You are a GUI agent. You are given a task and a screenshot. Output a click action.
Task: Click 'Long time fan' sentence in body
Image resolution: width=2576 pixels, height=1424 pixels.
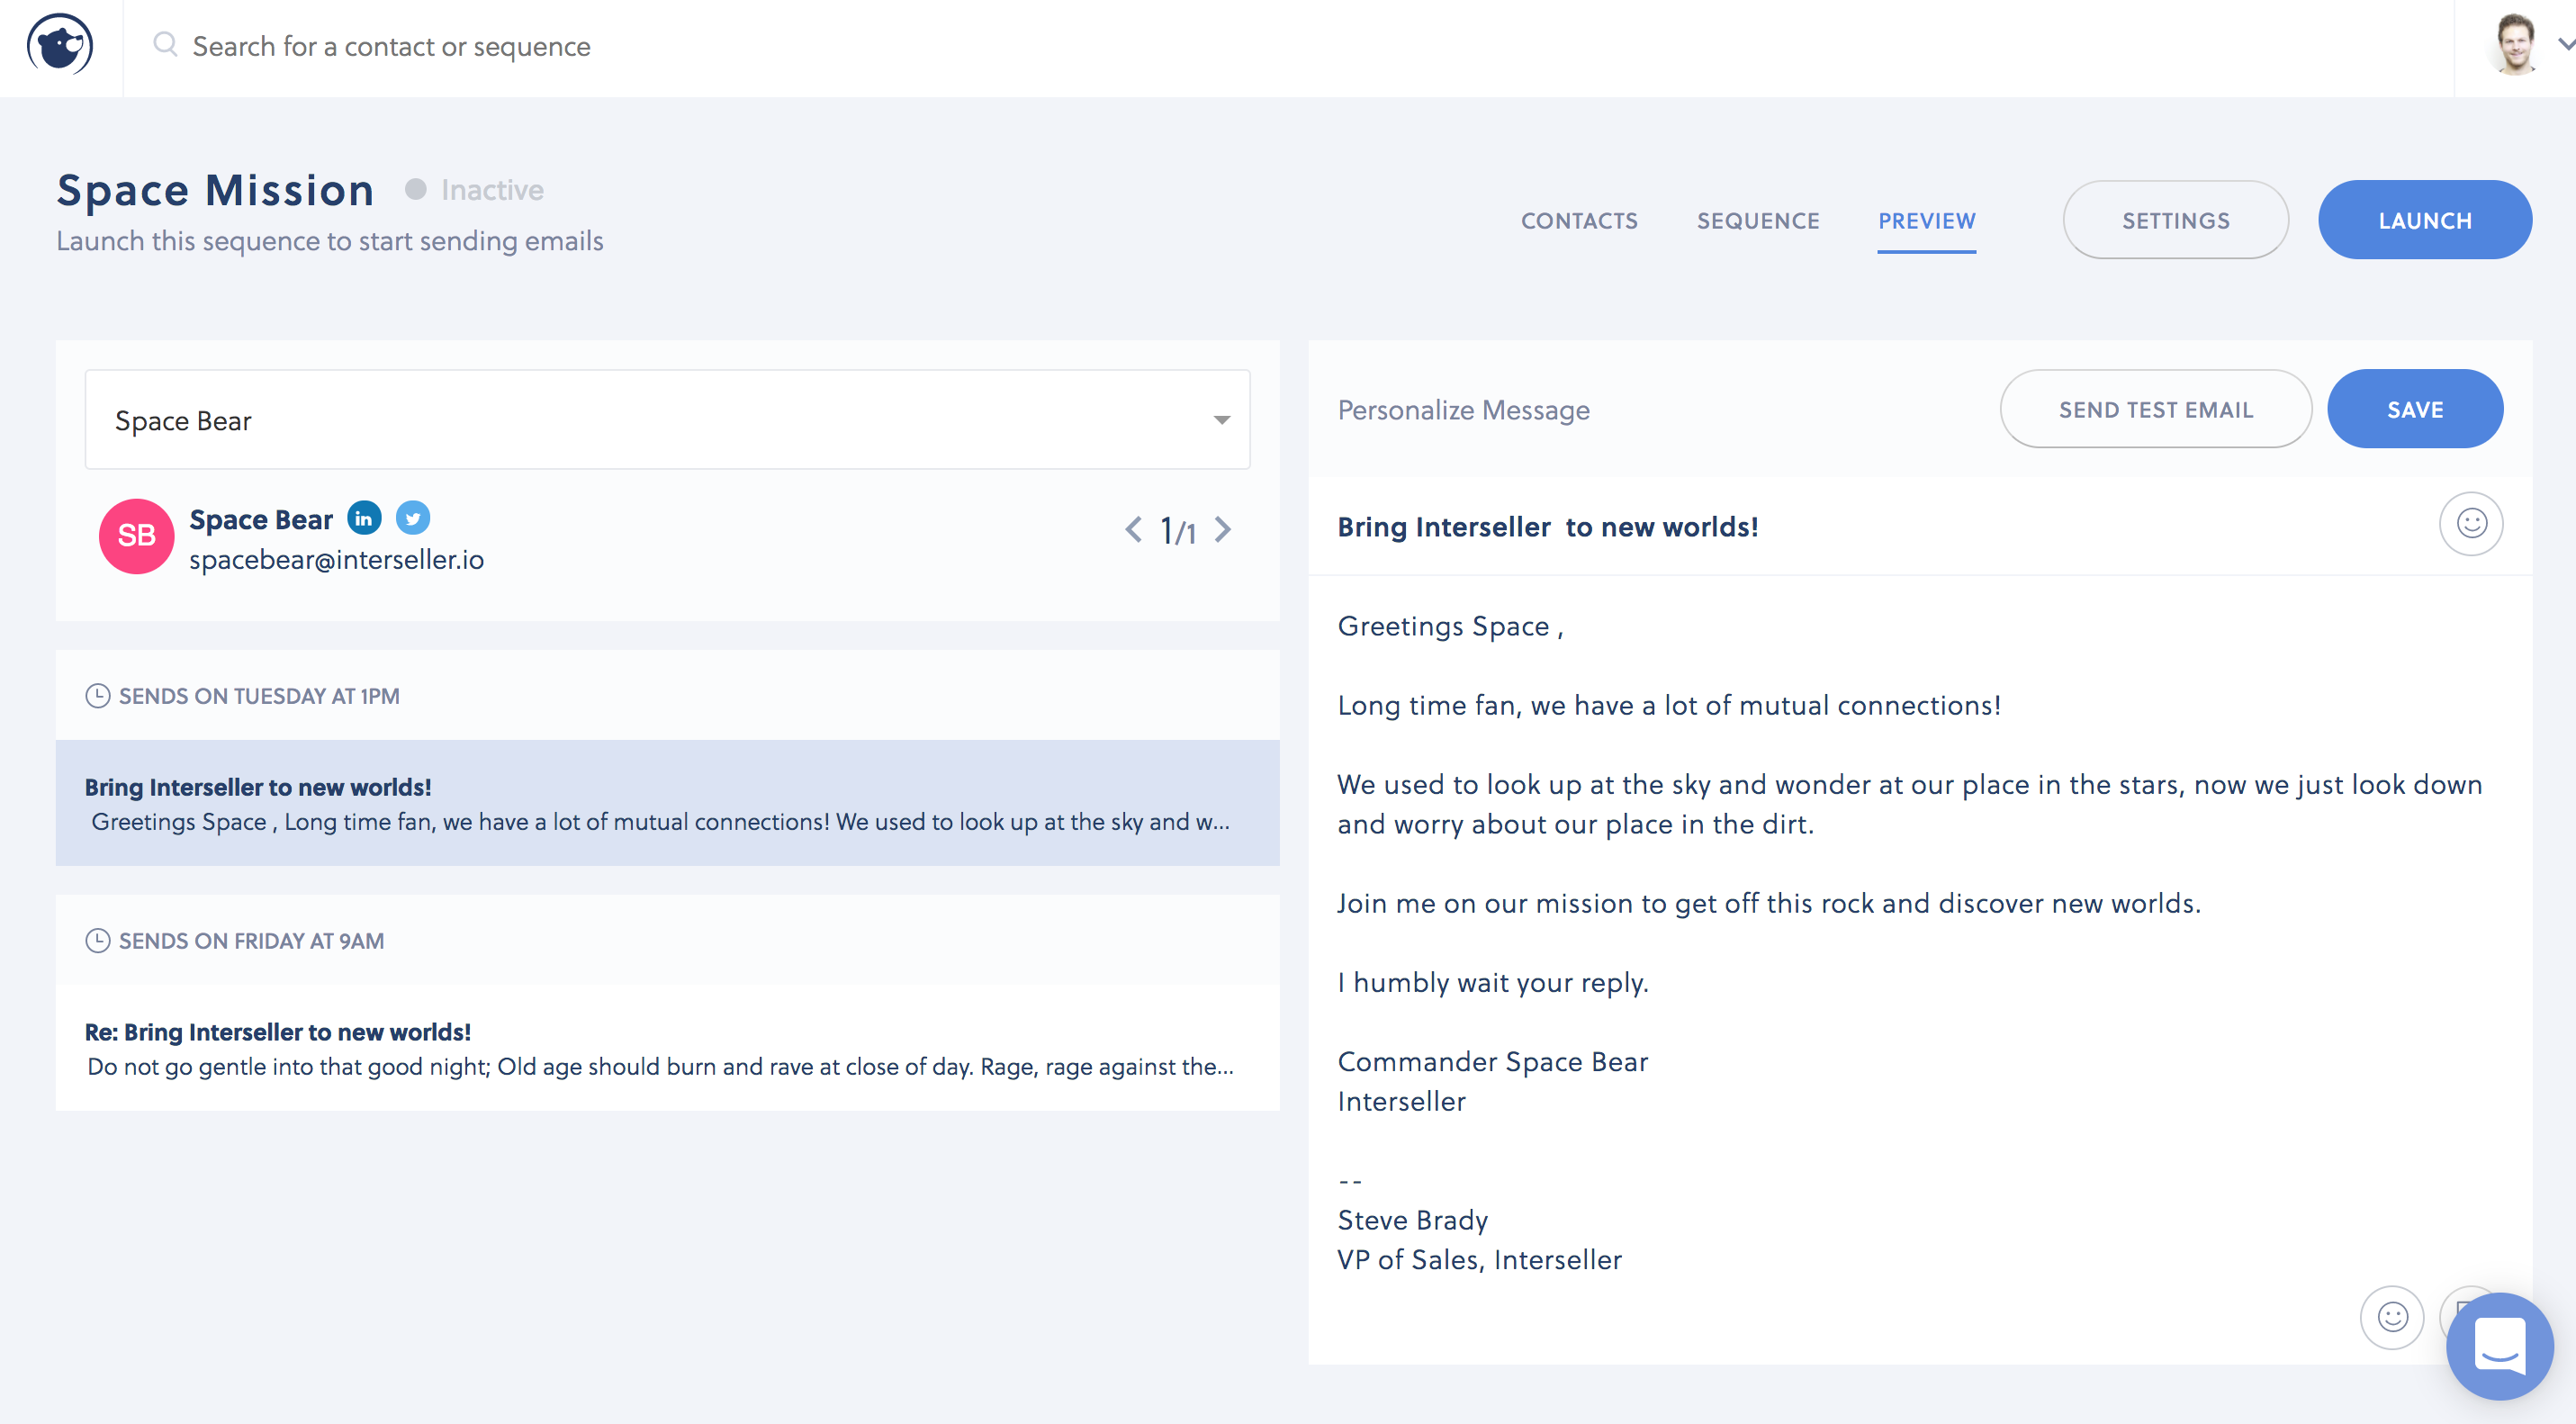(1668, 706)
